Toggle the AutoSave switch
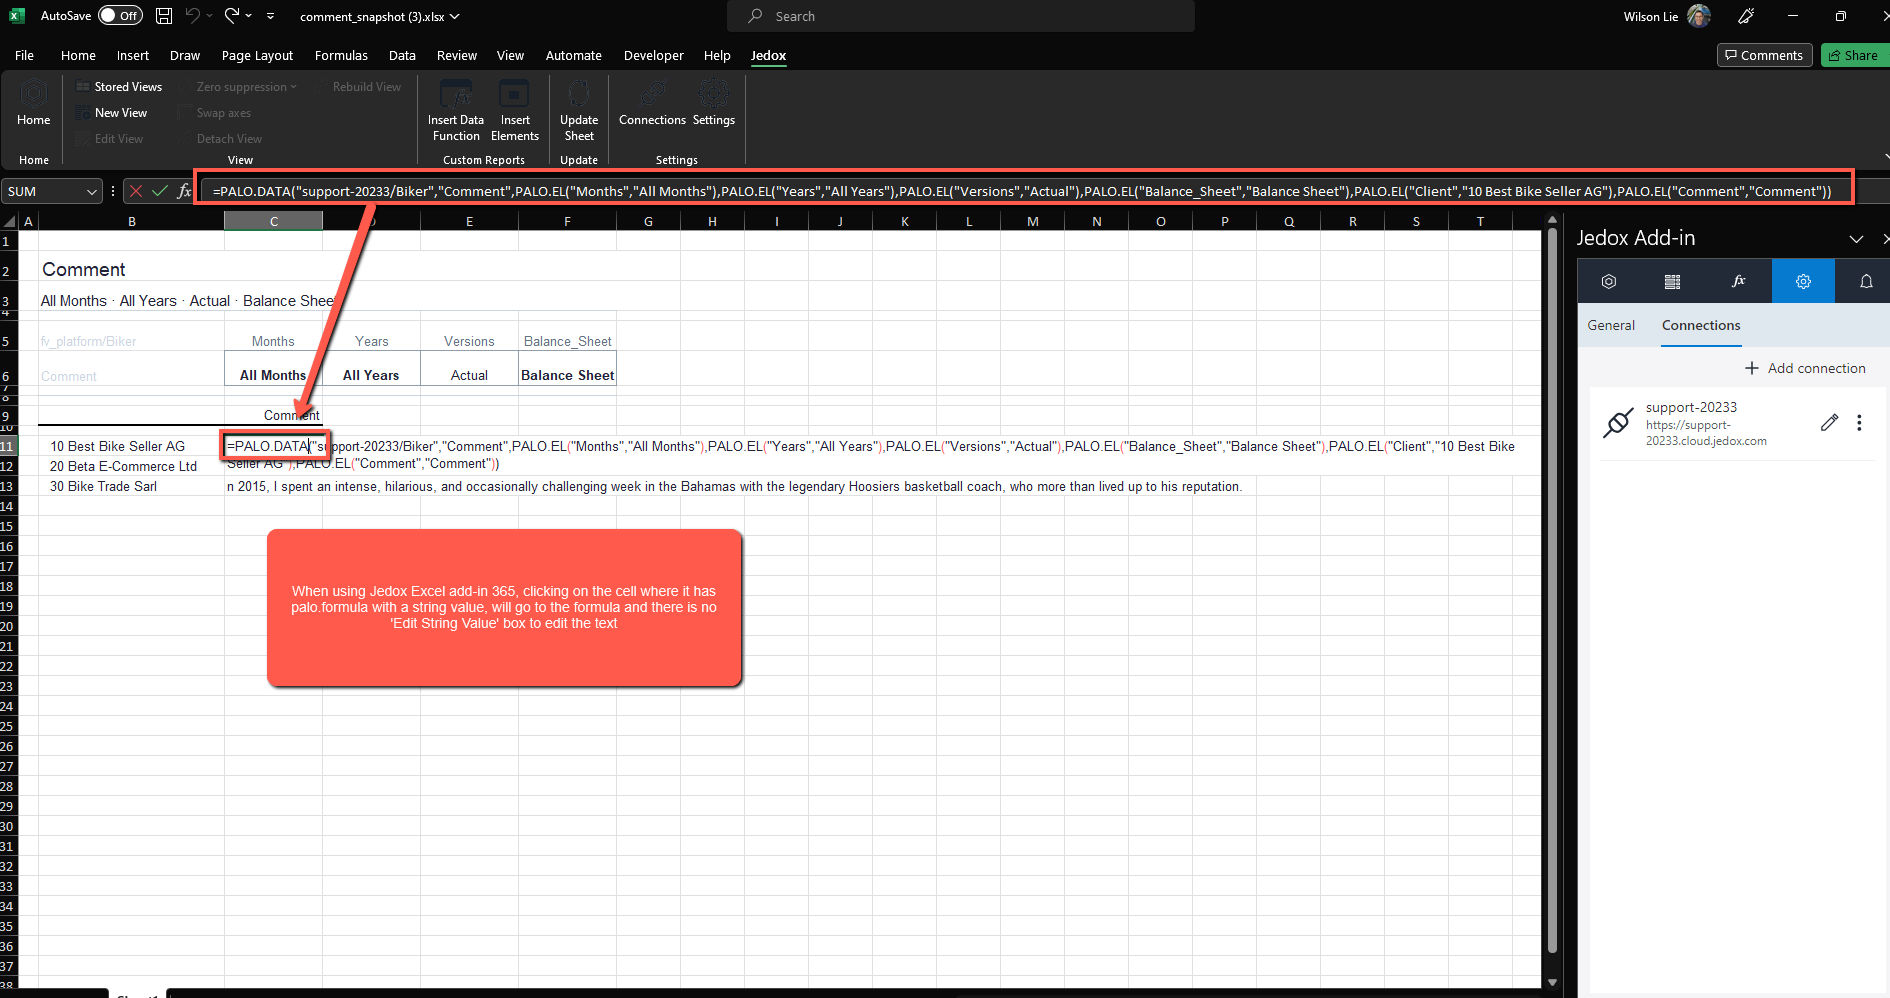 [120, 16]
